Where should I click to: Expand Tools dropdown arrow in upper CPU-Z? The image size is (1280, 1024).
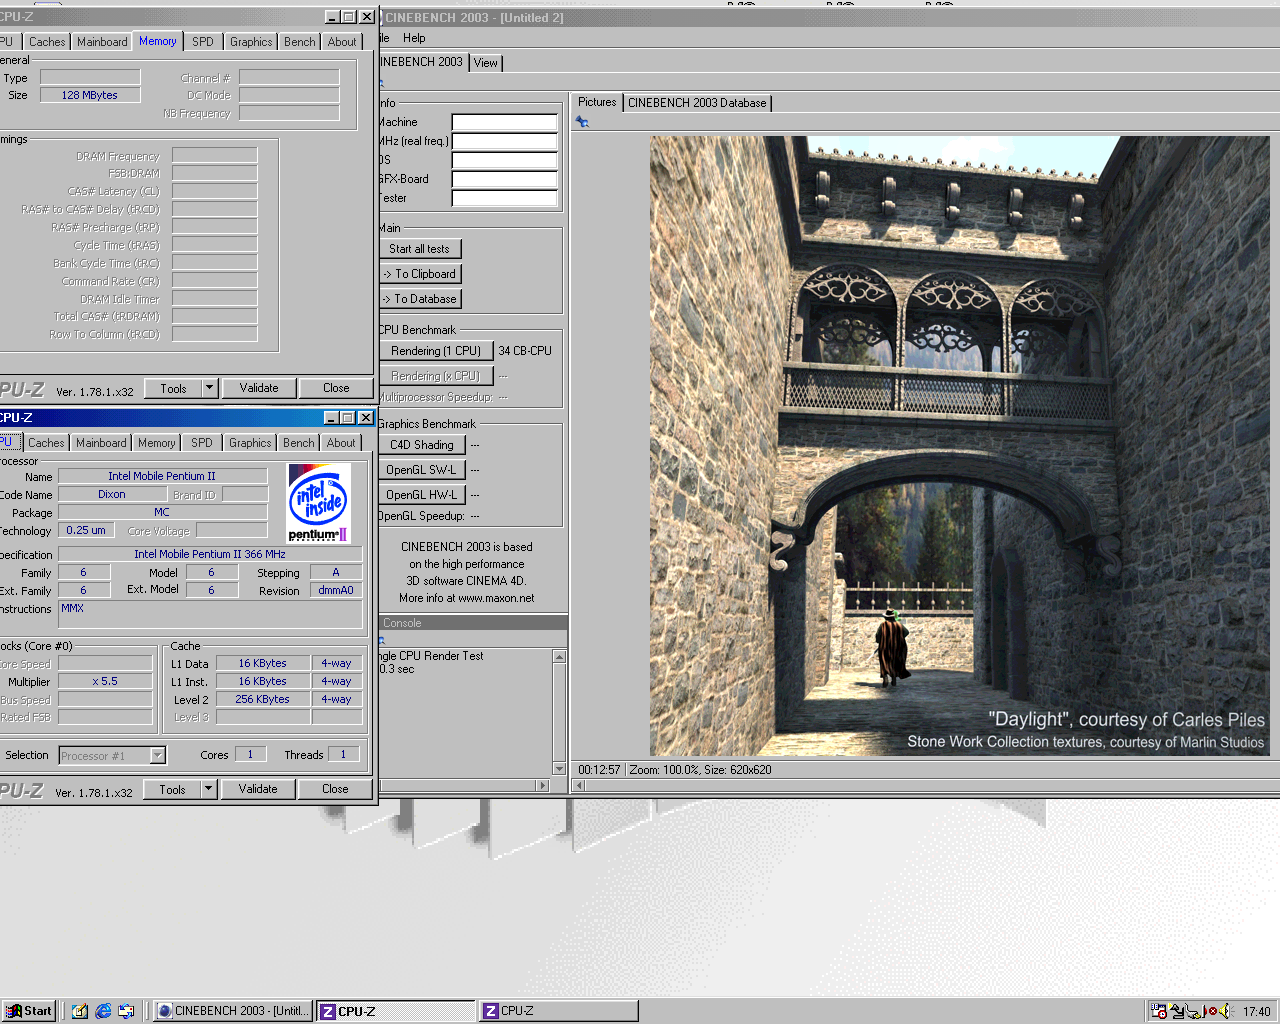point(209,388)
